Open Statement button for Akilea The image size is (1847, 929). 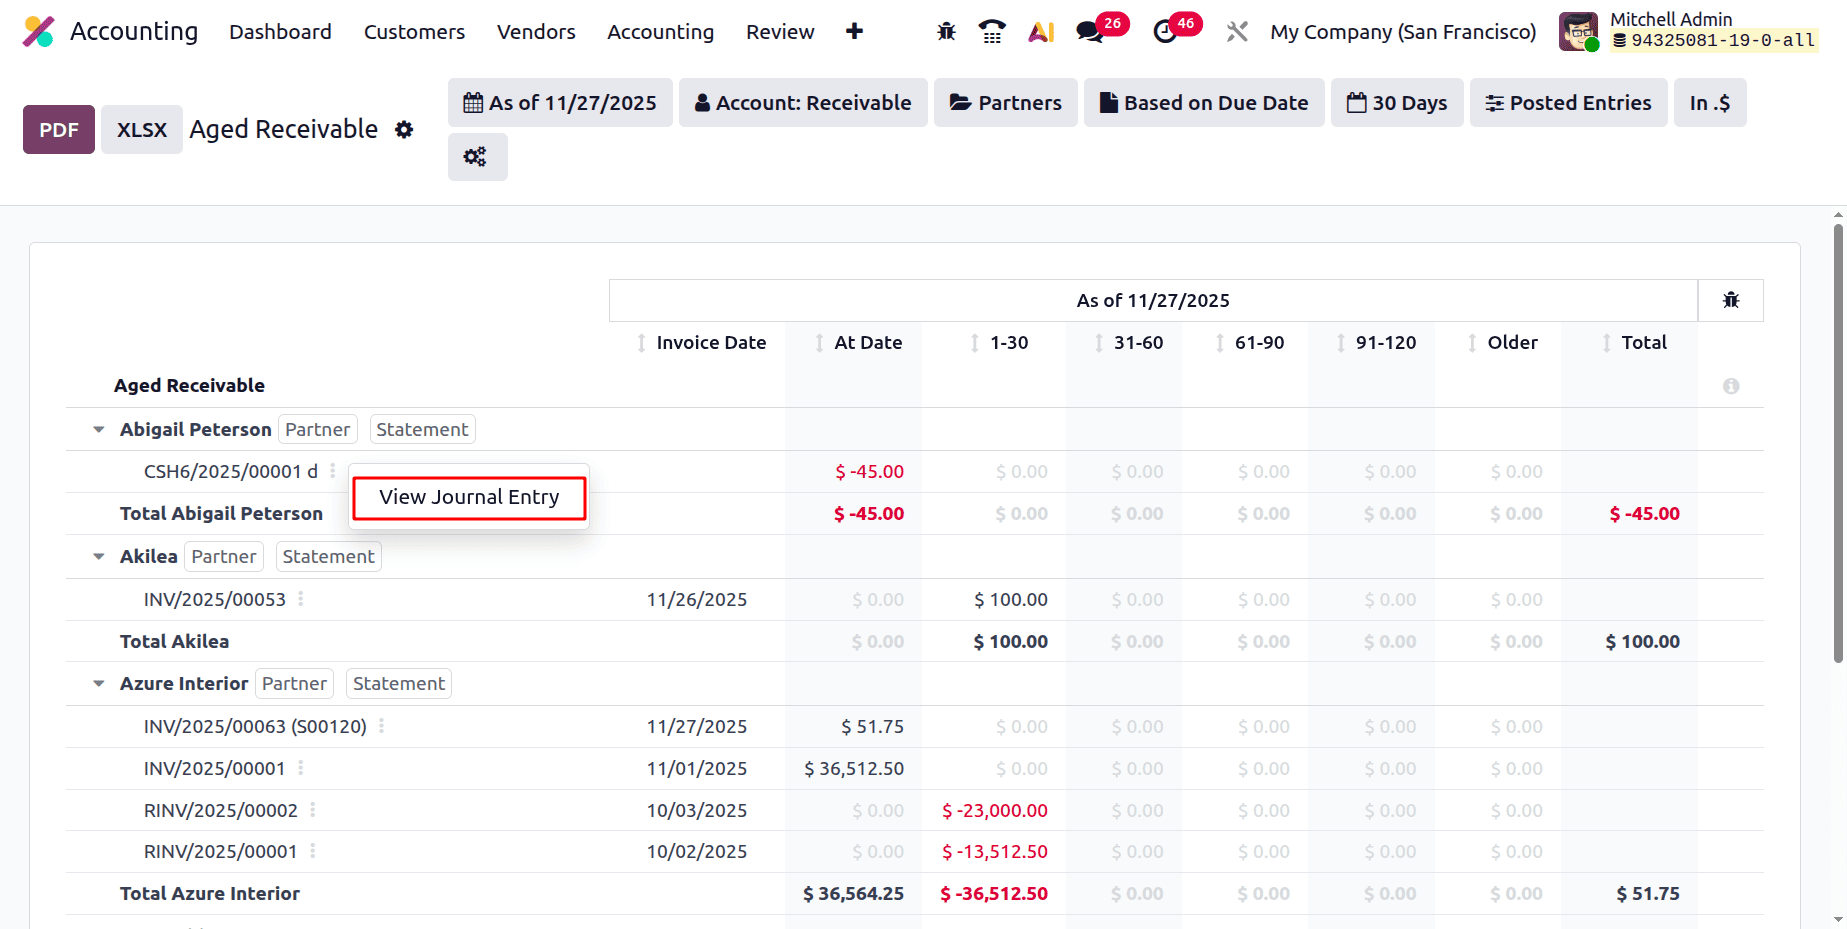[x=328, y=557]
